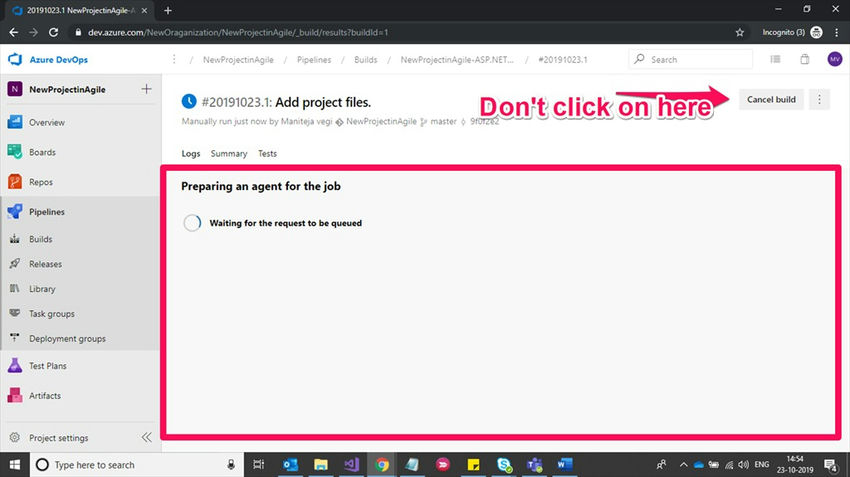Open the Releases rocket icon
The height and width of the screenshot is (477, 850).
click(15, 263)
